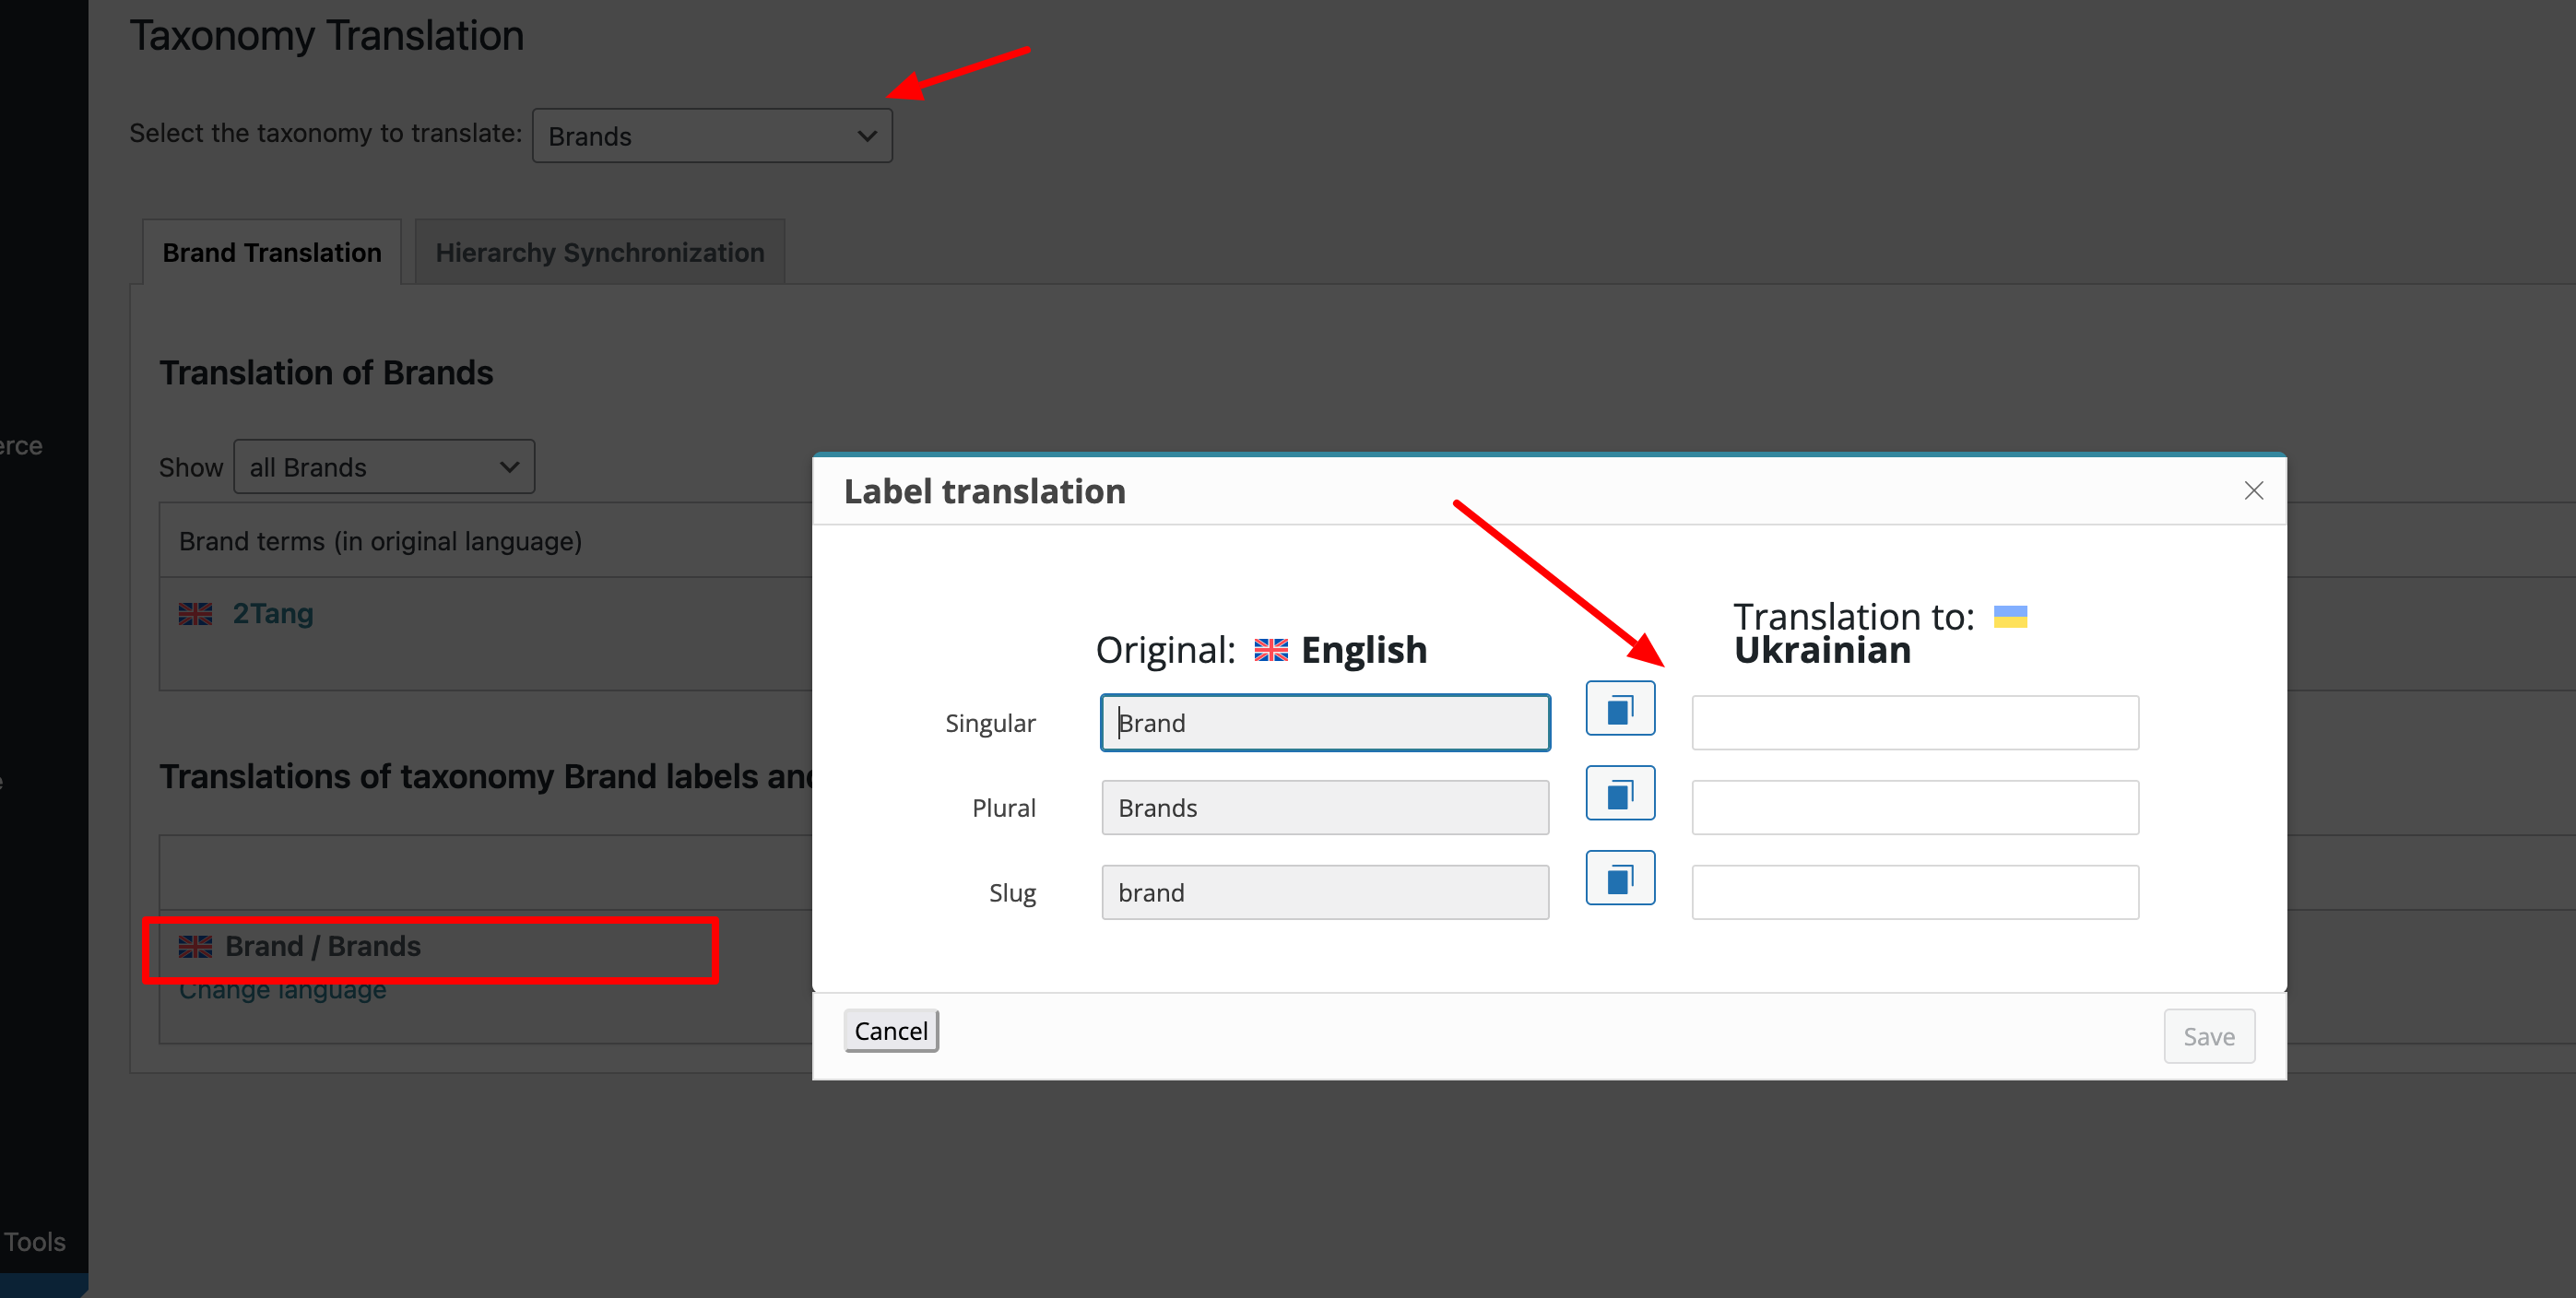Click the Cancel button
The width and height of the screenshot is (2576, 1298).
[890, 1030]
